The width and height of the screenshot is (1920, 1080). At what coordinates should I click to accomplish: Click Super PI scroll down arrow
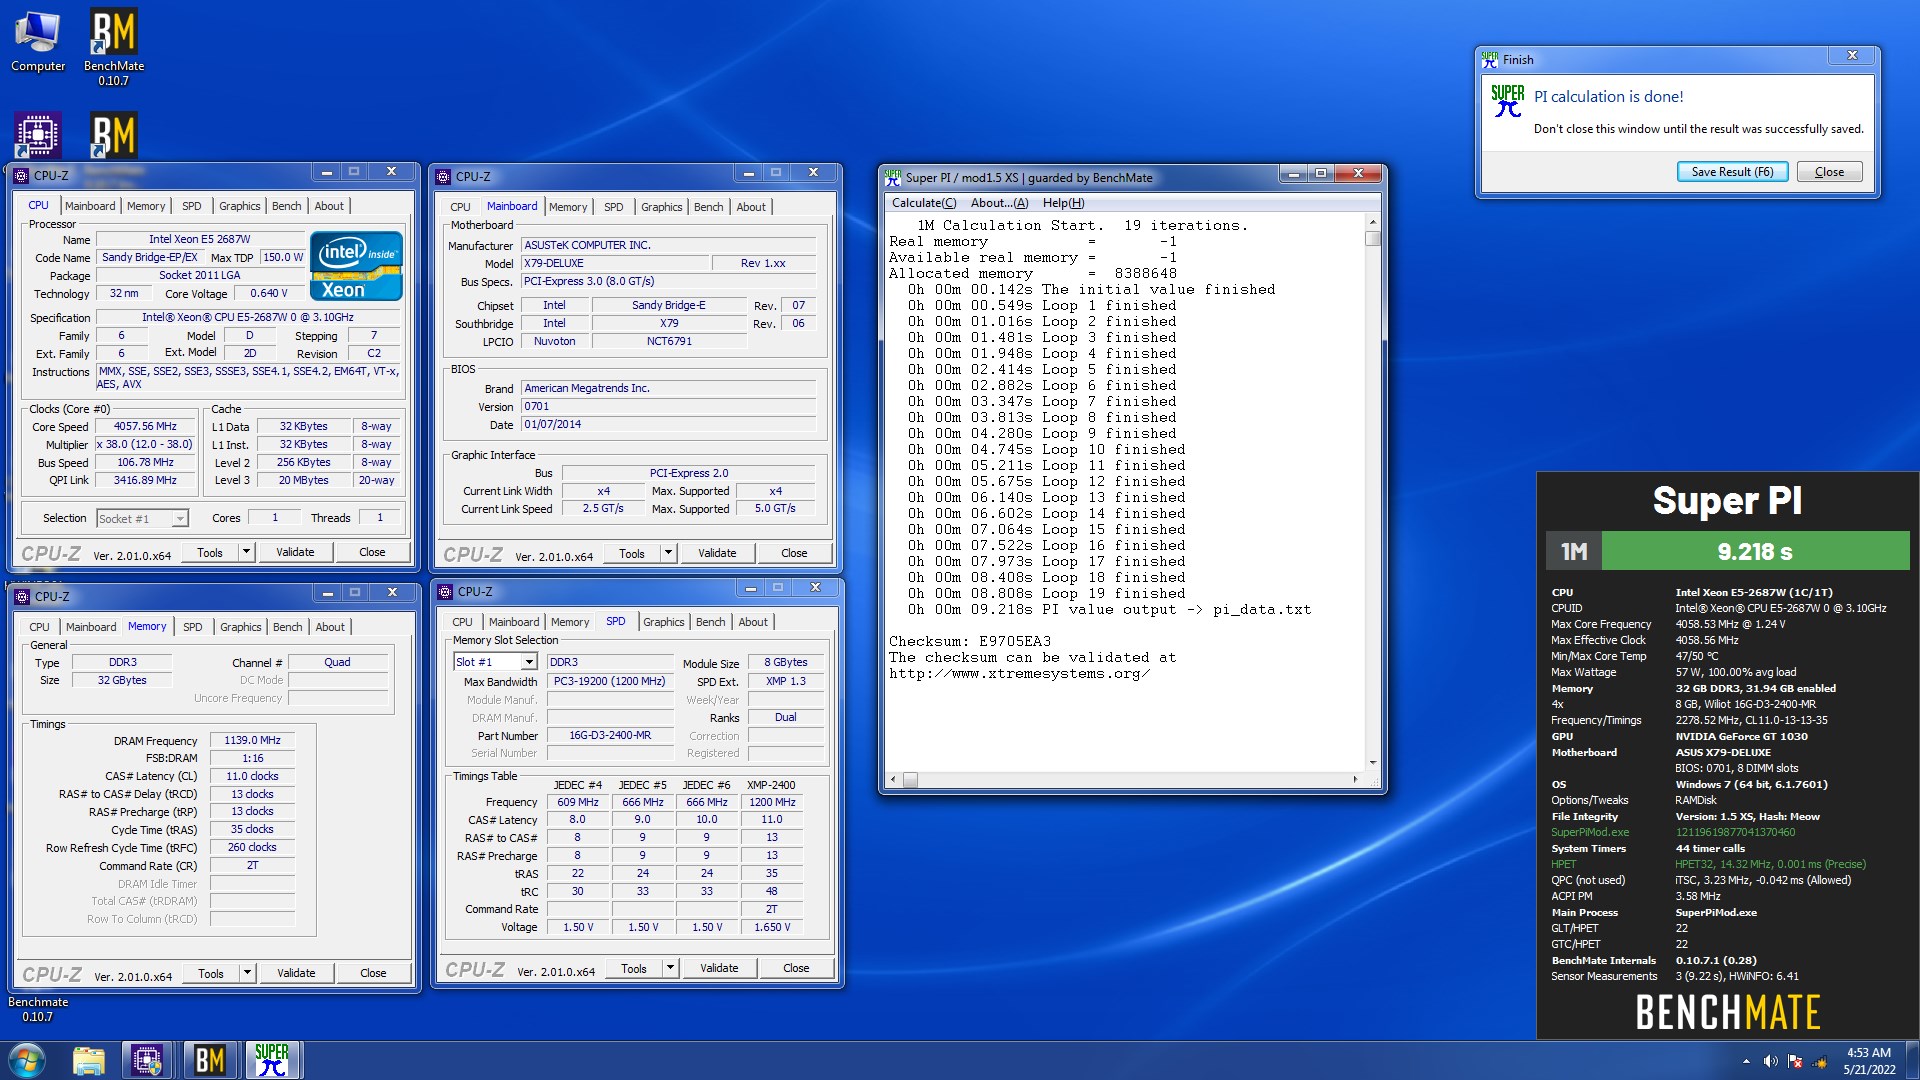coord(1373,763)
